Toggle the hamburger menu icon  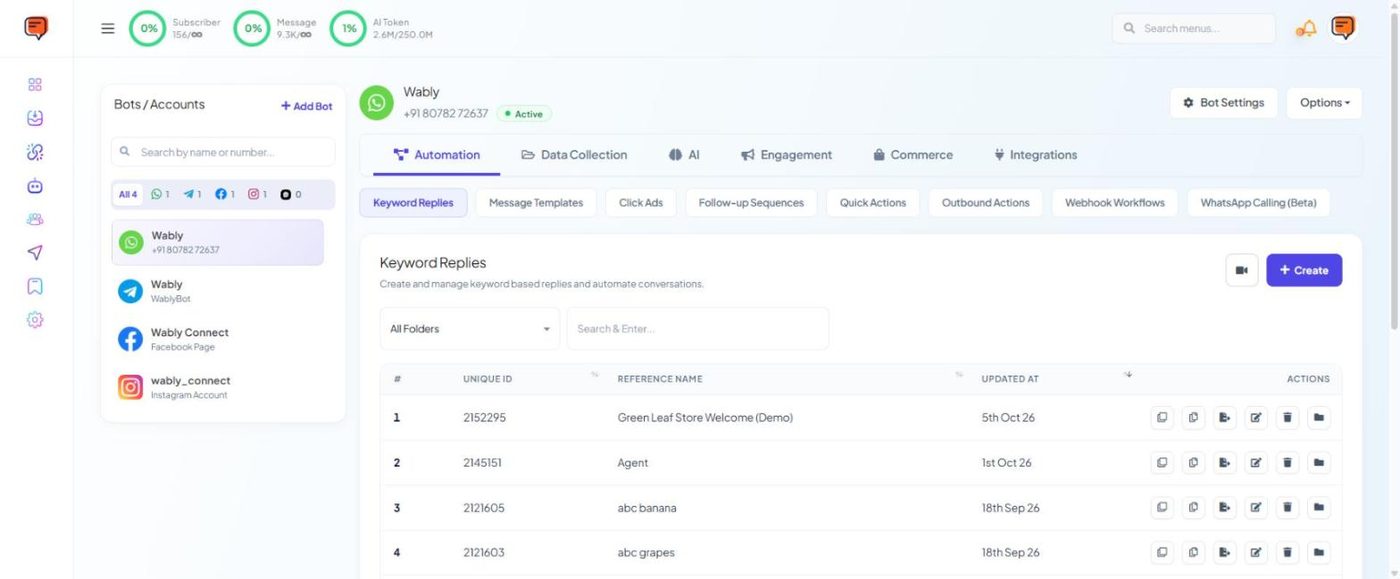pos(108,28)
